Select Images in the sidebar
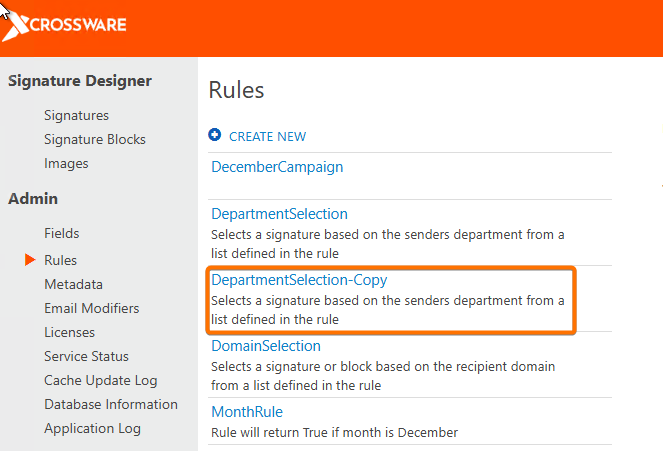This screenshot has width=663, height=451. (x=66, y=164)
